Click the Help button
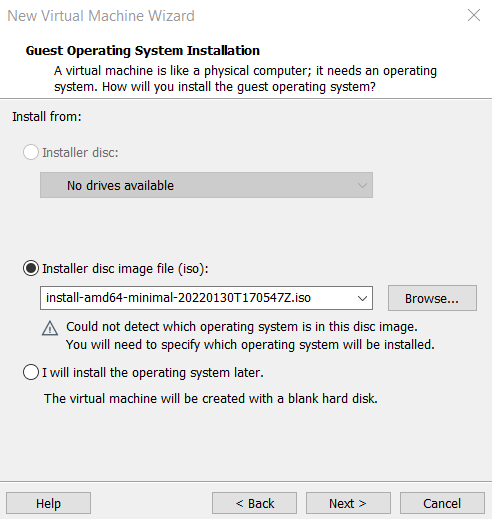This screenshot has width=492, height=519. [48, 503]
